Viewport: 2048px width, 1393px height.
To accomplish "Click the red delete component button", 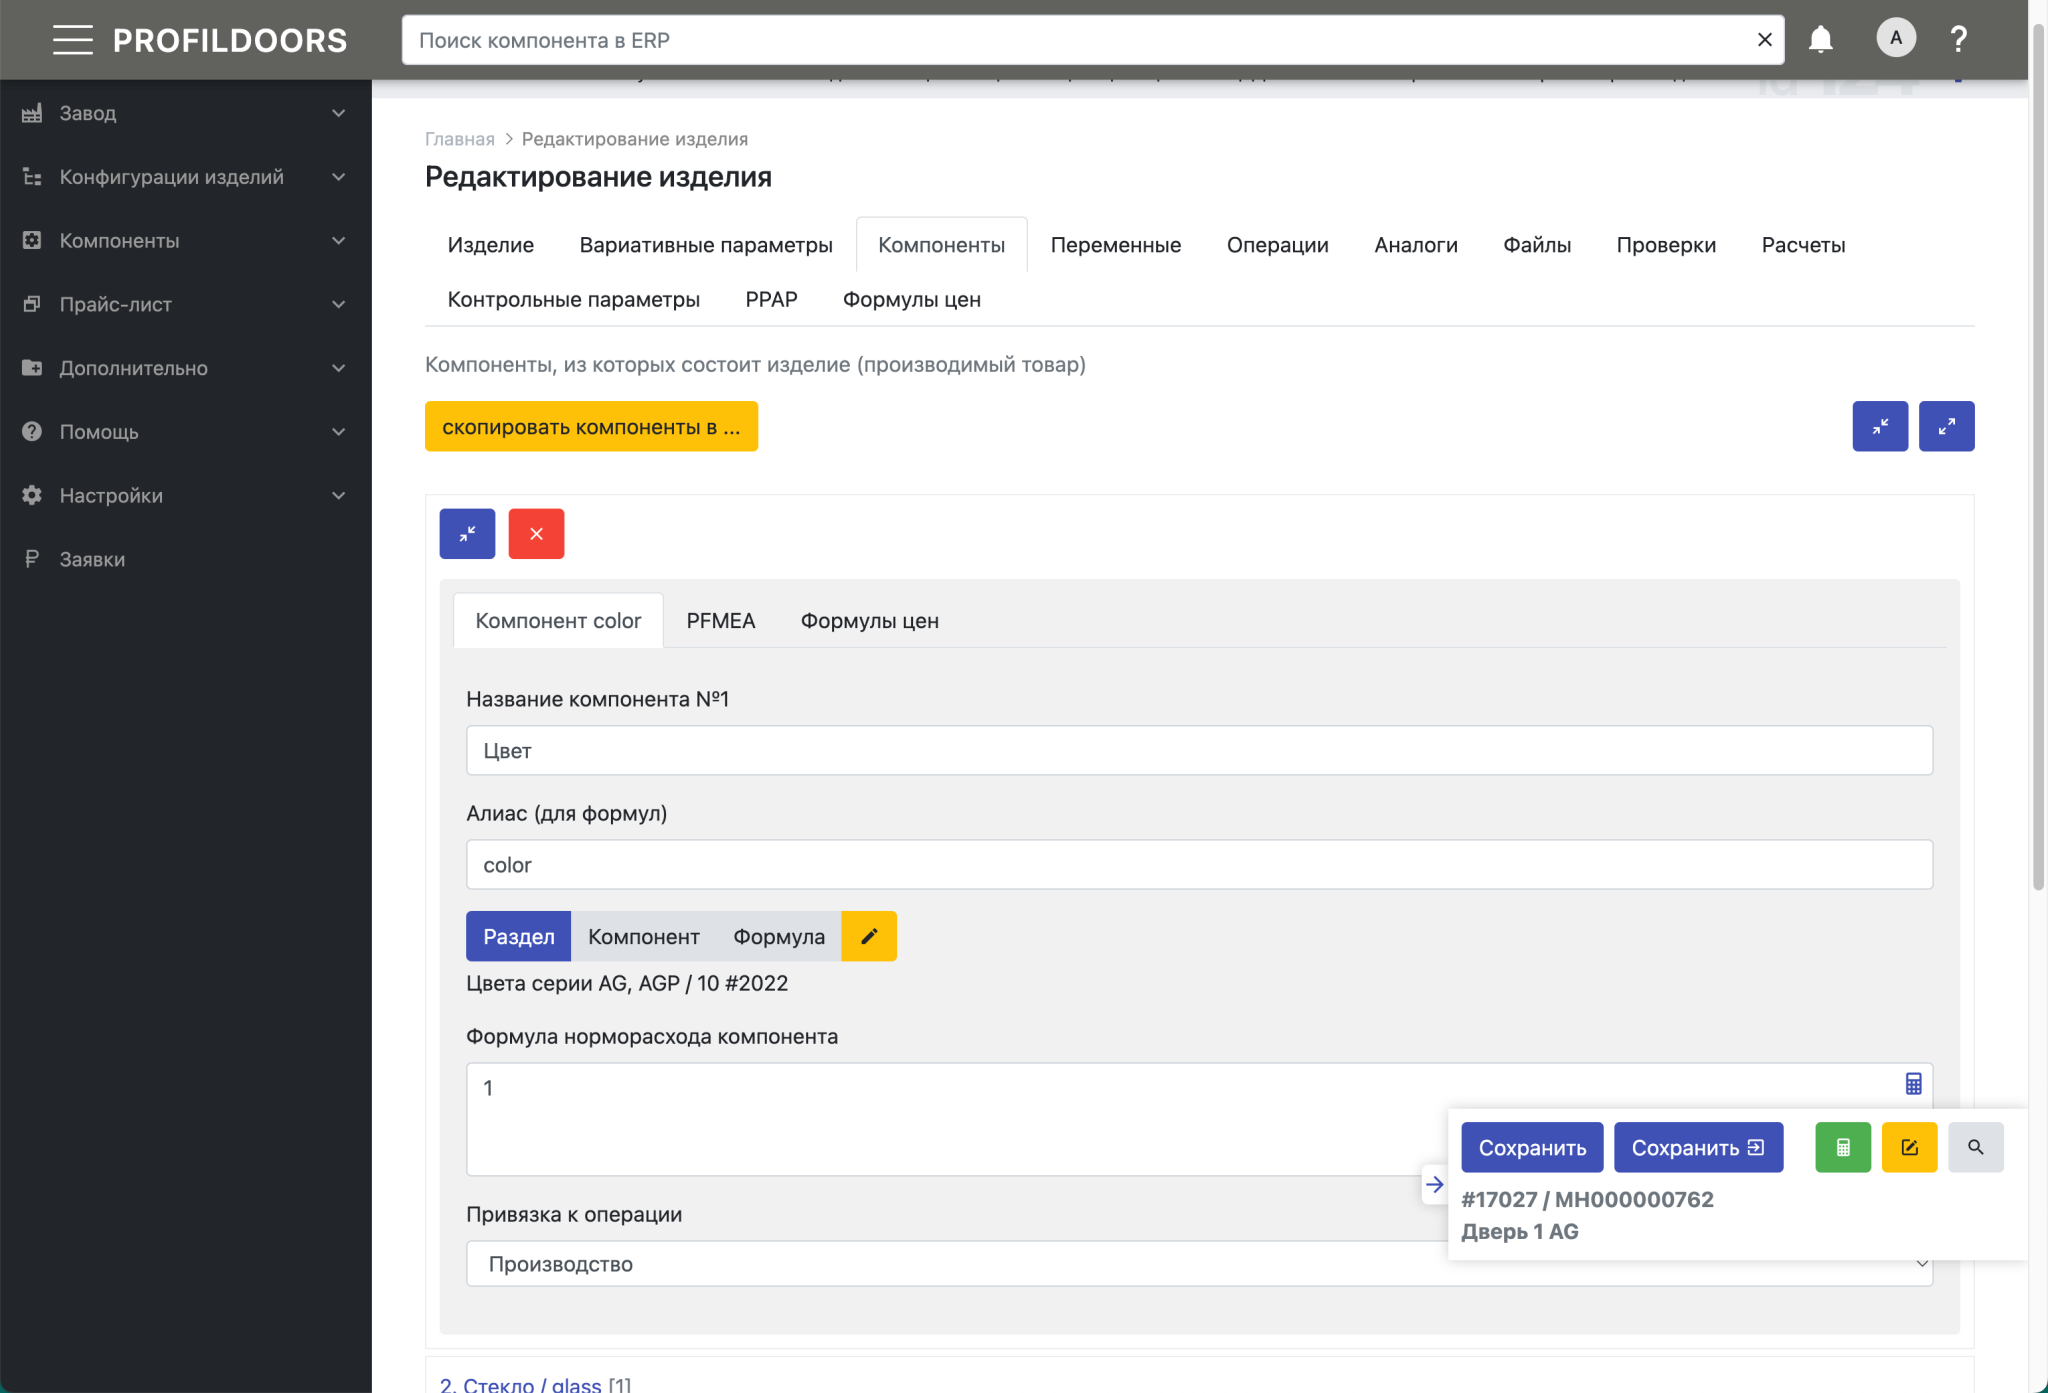I will pos(536,534).
